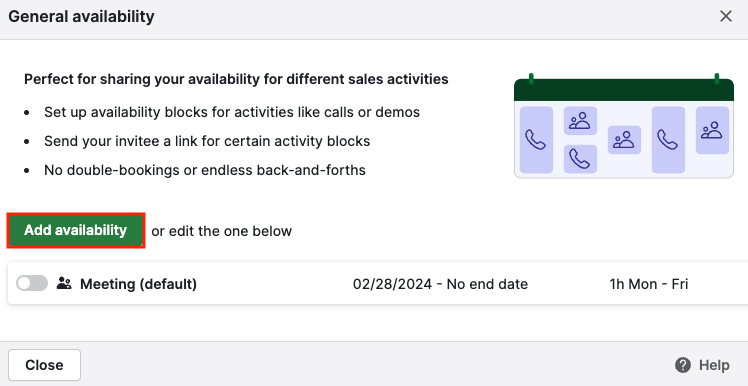Click the Close button in the footer
Viewport: 748px width, 386px height.
click(44, 365)
